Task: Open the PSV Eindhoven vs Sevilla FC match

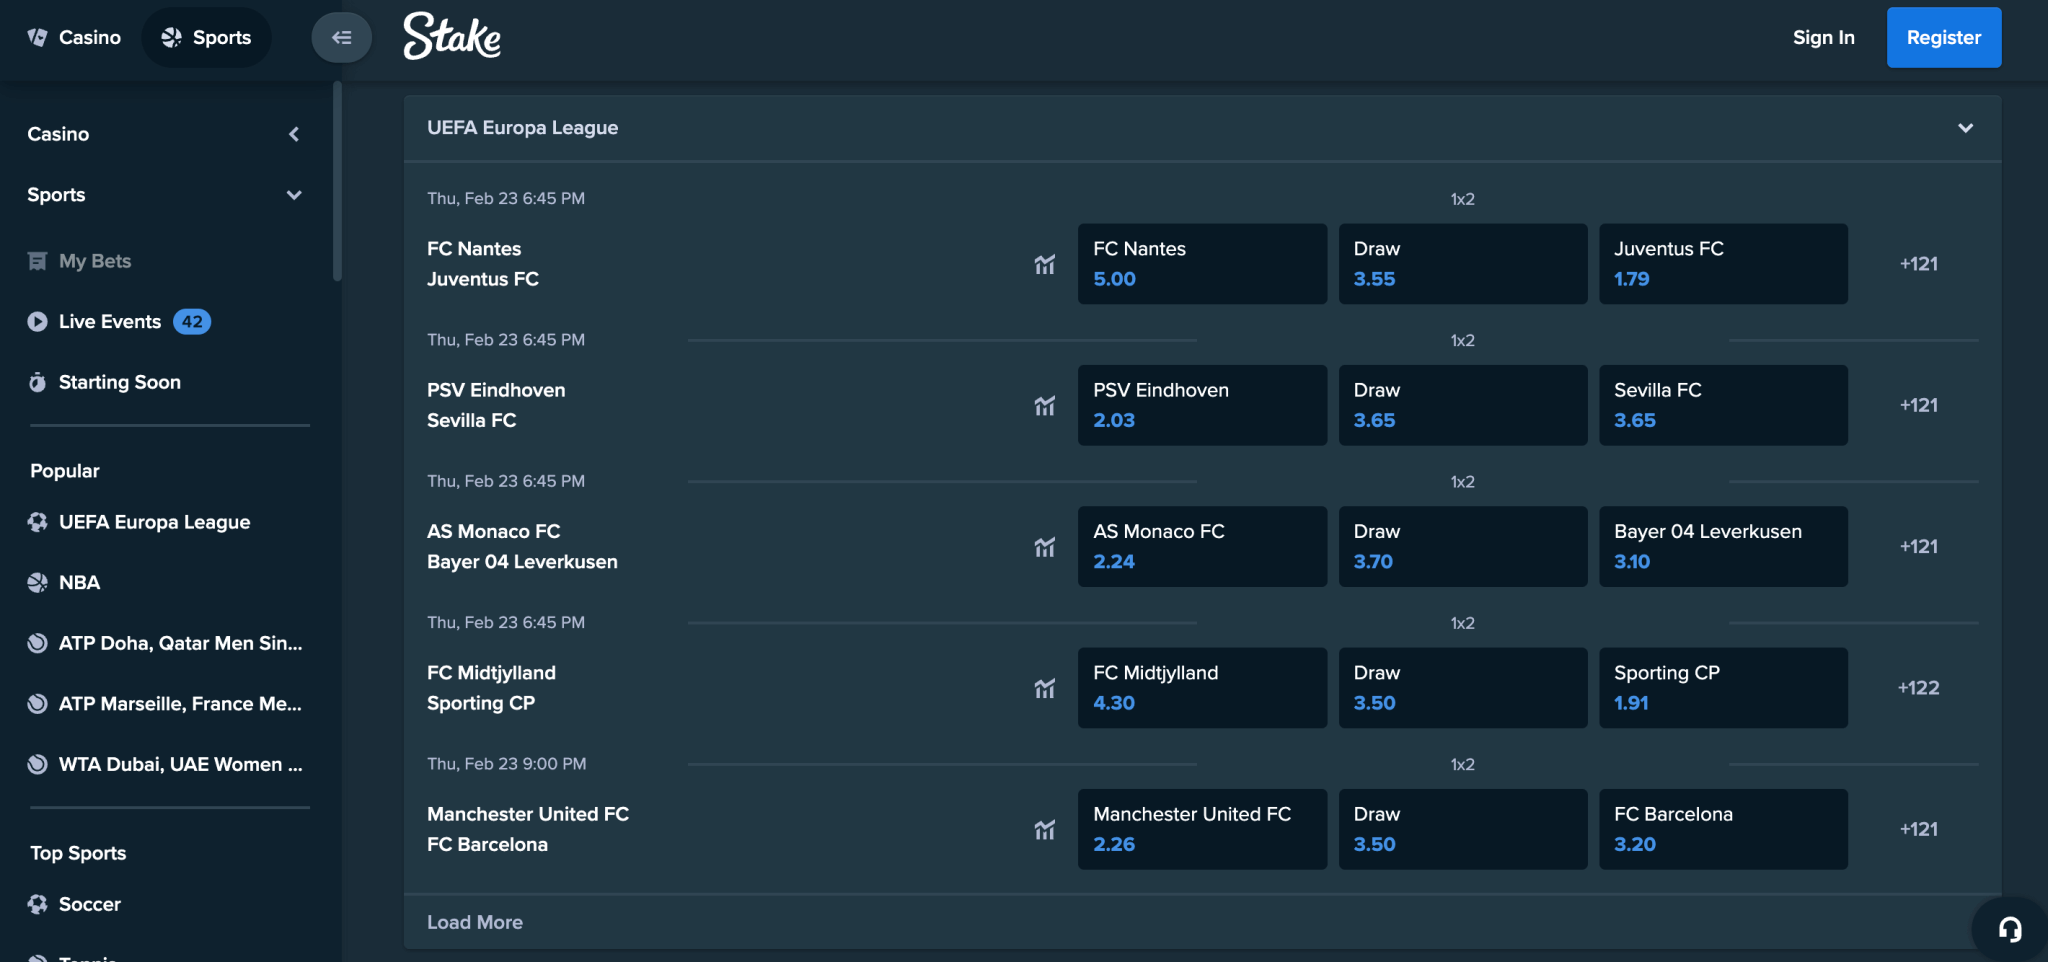Action: (496, 405)
